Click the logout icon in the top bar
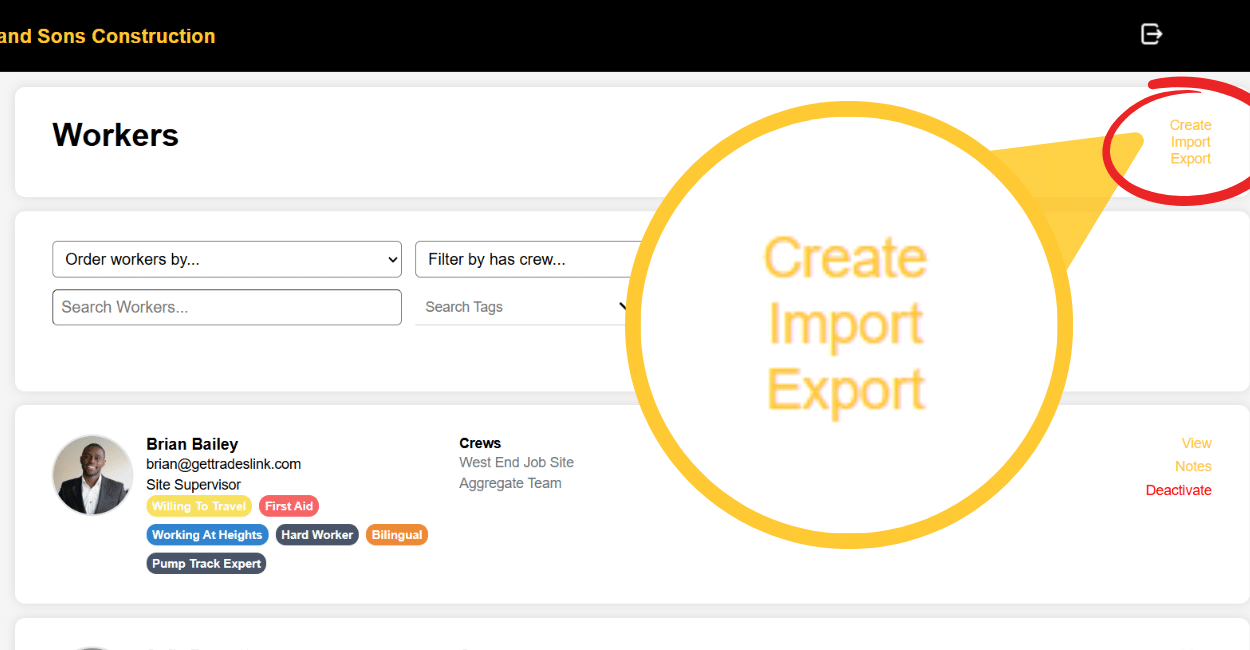The width and height of the screenshot is (1250, 650). [1152, 34]
